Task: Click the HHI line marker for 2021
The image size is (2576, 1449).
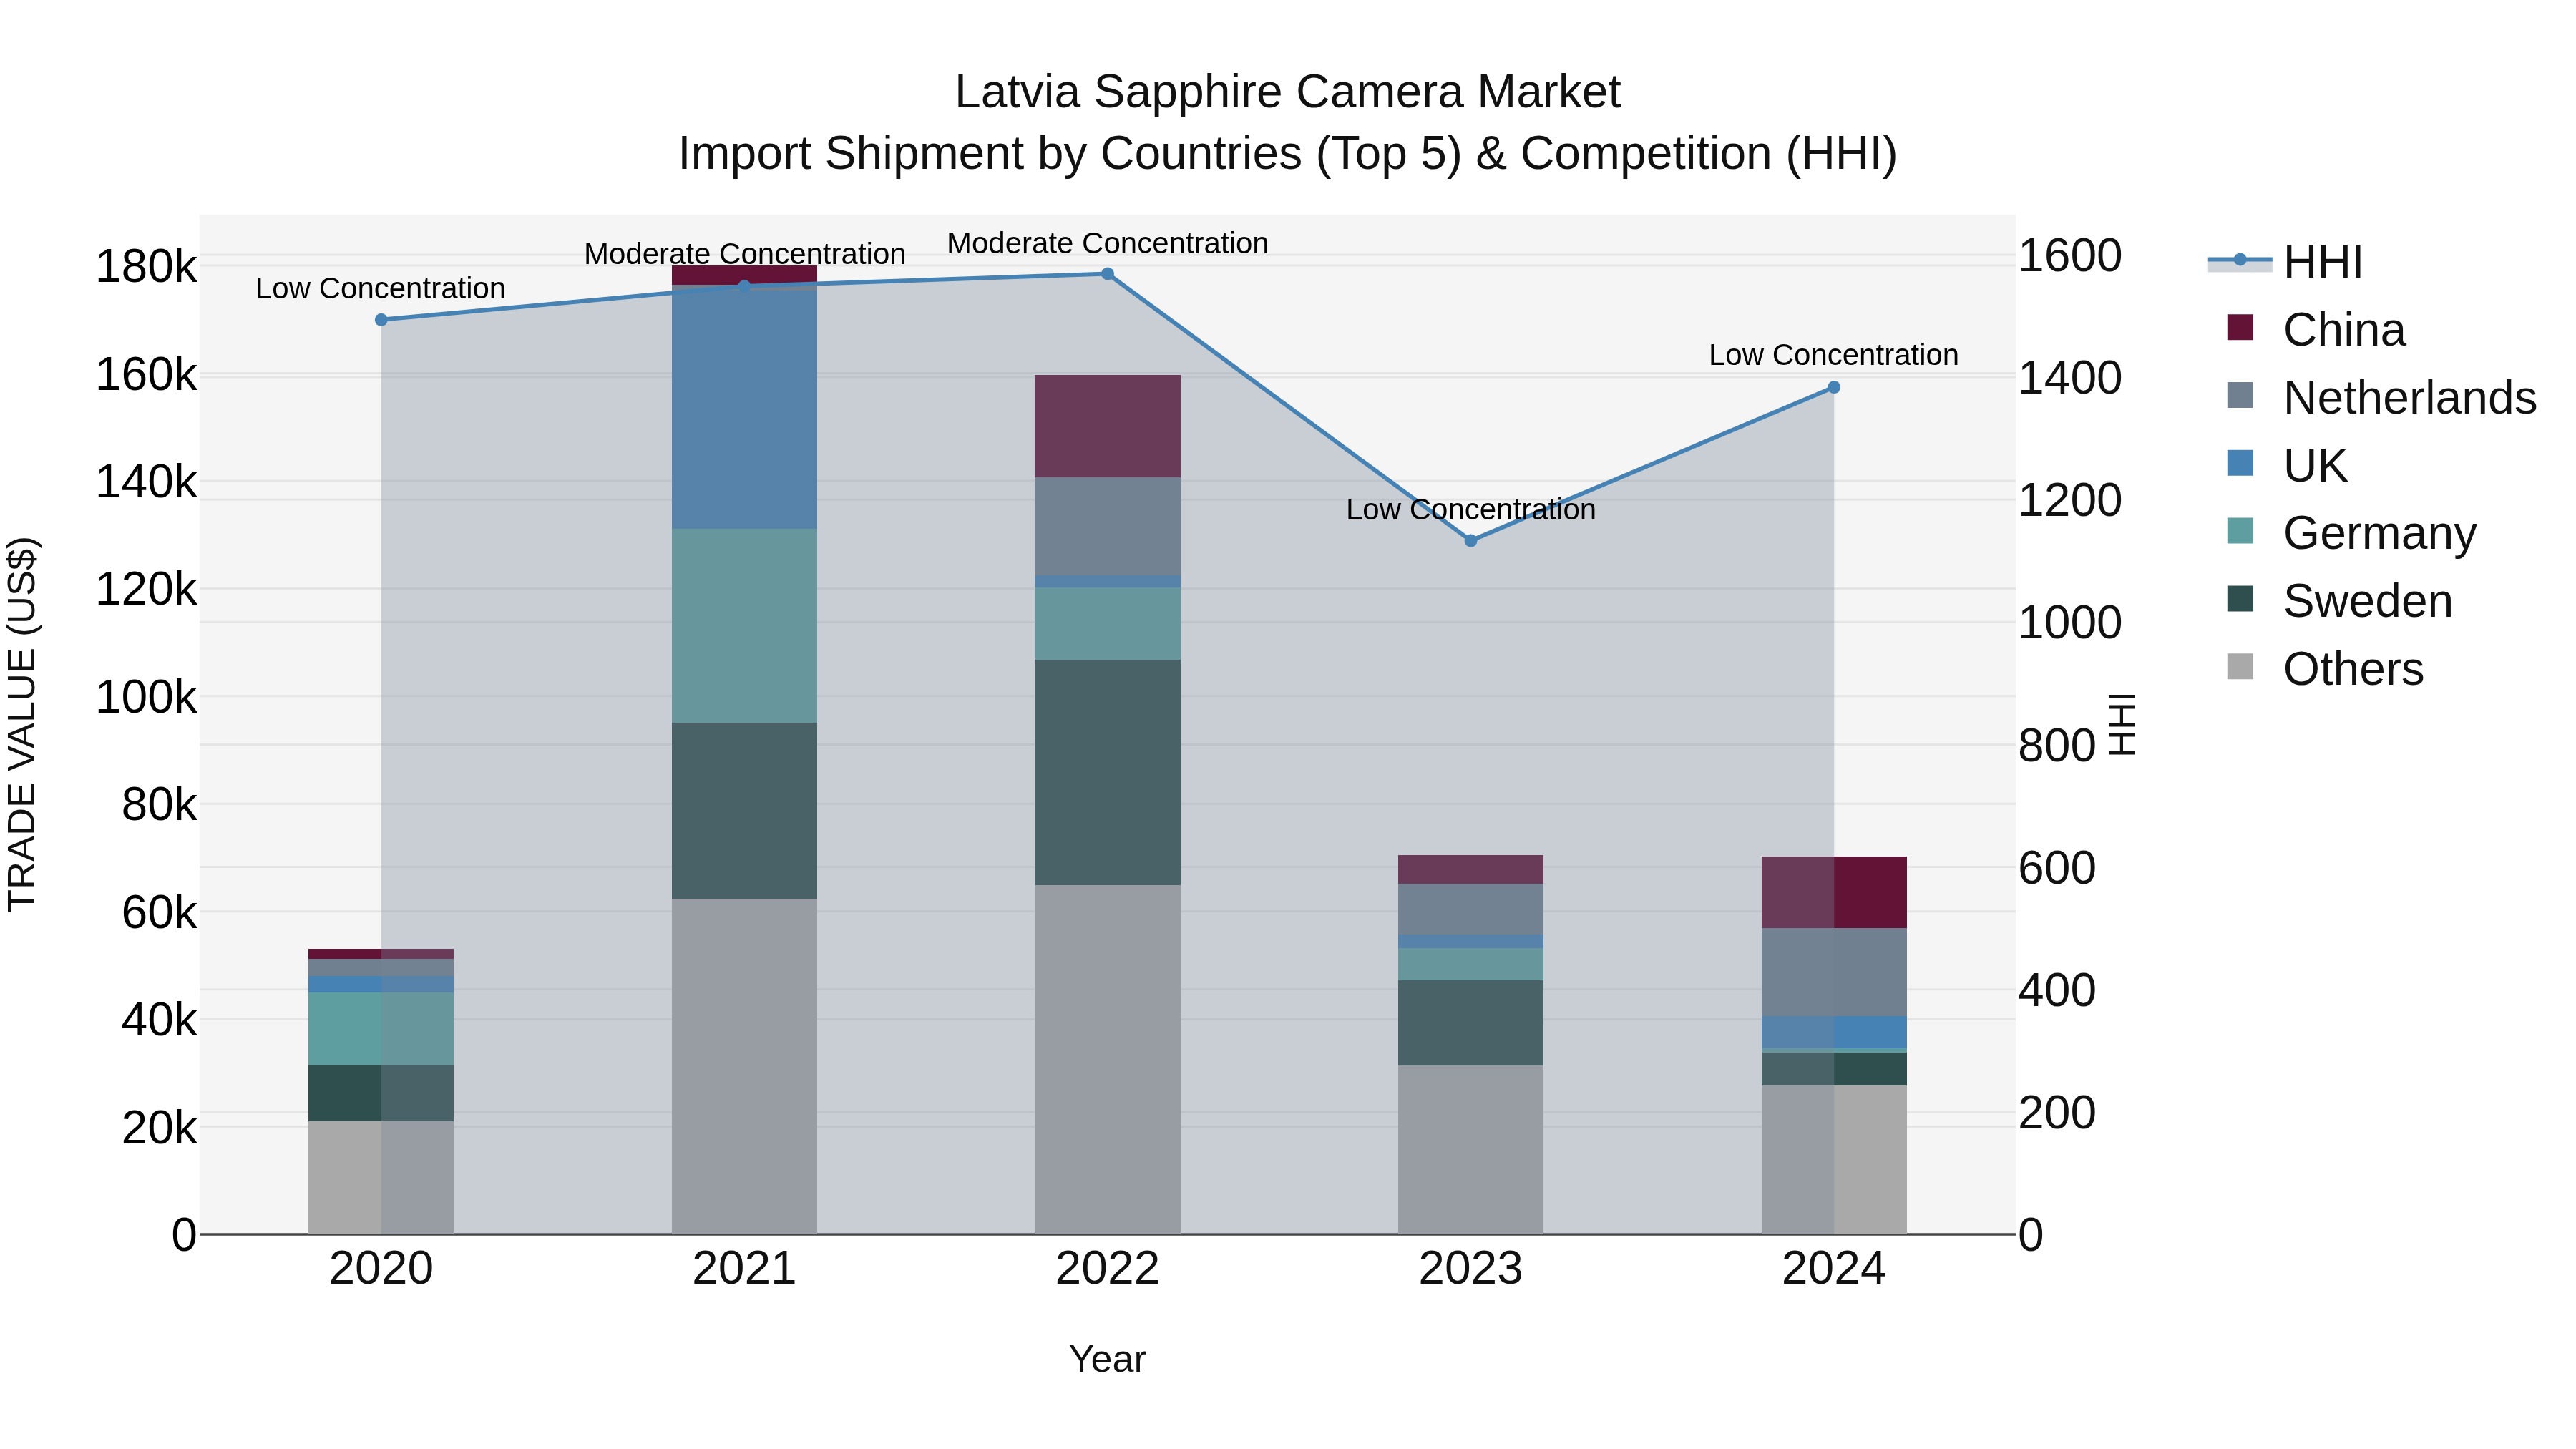Action: [x=744, y=286]
